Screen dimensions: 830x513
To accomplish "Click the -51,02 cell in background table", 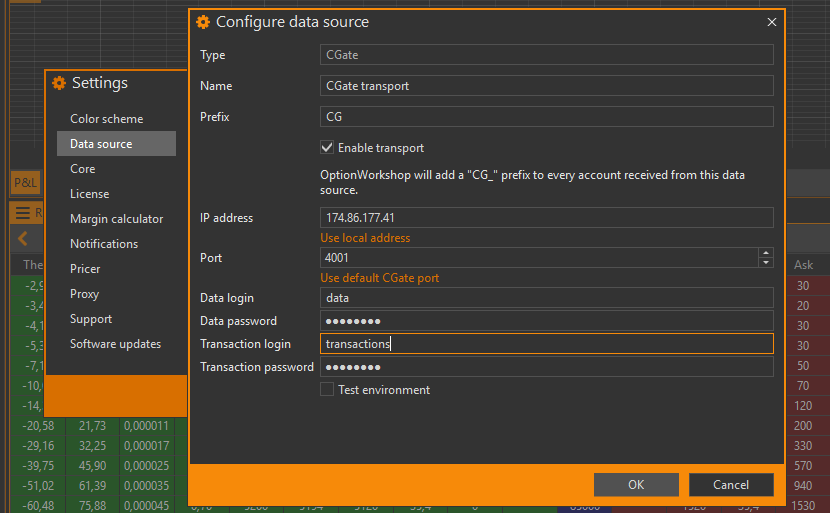I will click(38, 486).
